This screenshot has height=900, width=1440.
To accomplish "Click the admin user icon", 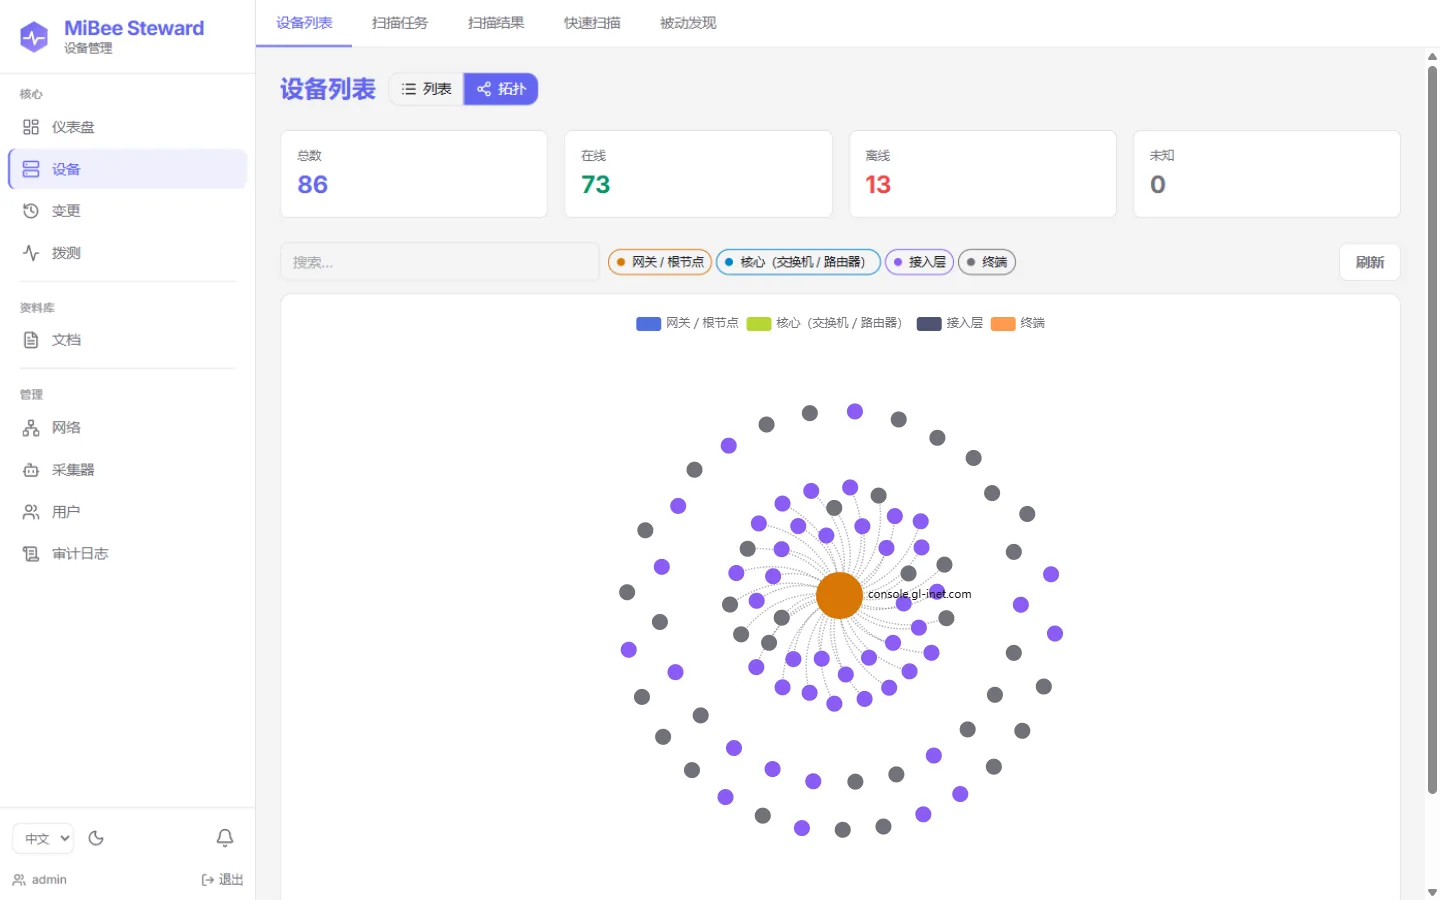I will tap(19, 880).
